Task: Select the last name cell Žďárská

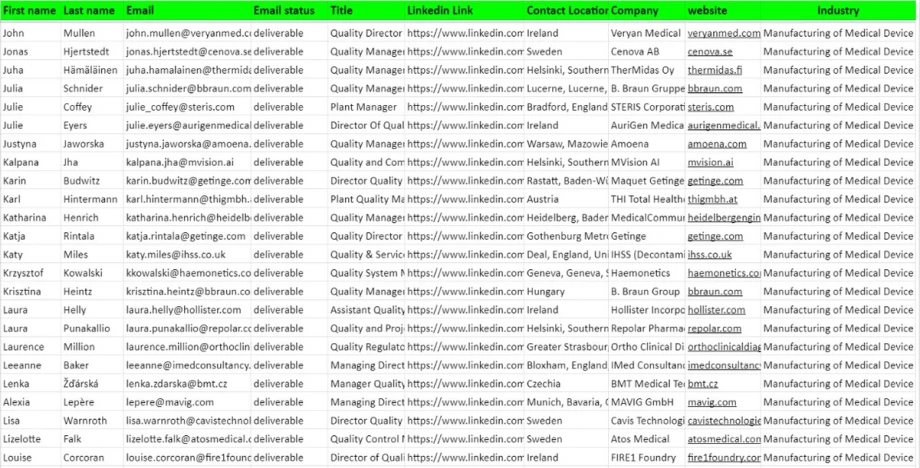Action: point(85,384)
